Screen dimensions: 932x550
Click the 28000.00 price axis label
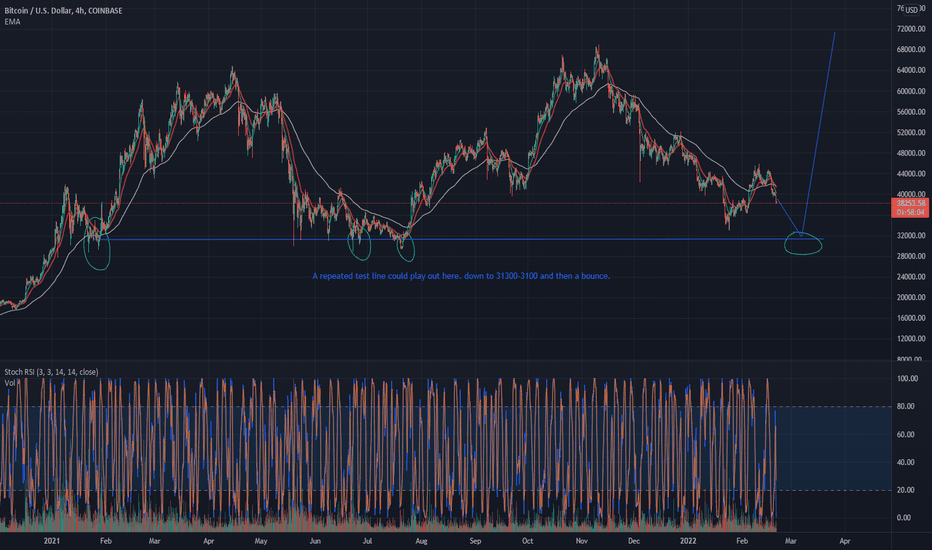tap(911, 256)
